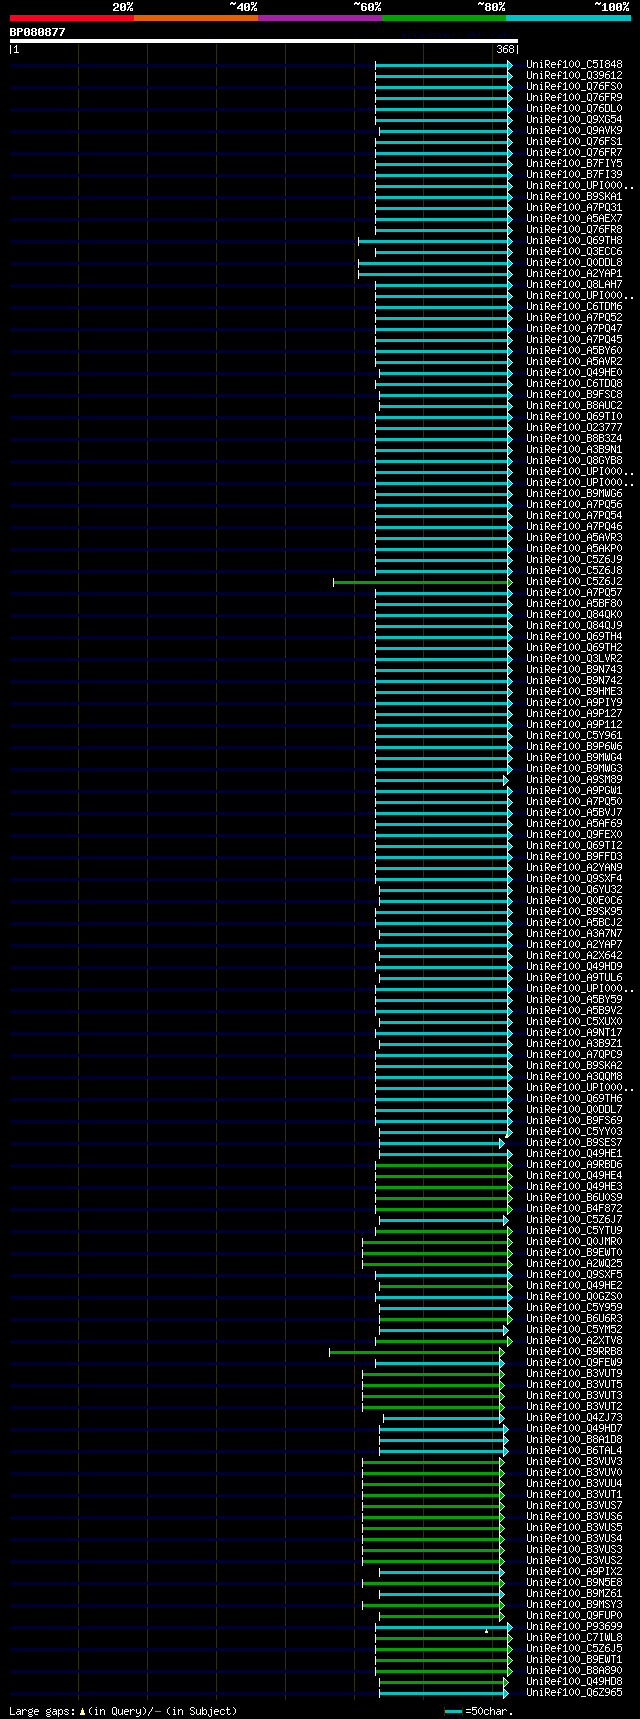The height and width of the screenshot is (1719, 640).
Task: Open hit UniRef100_C5I848
Action: 574,65
